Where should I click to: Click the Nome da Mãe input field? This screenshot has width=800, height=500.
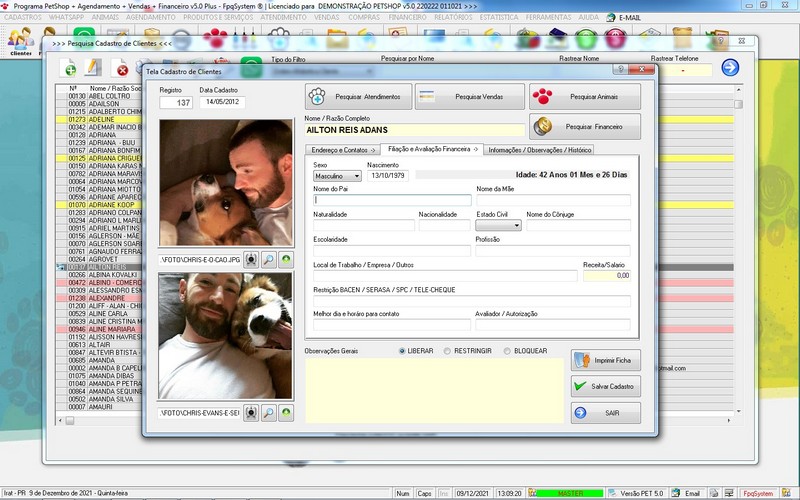(553, 200)
